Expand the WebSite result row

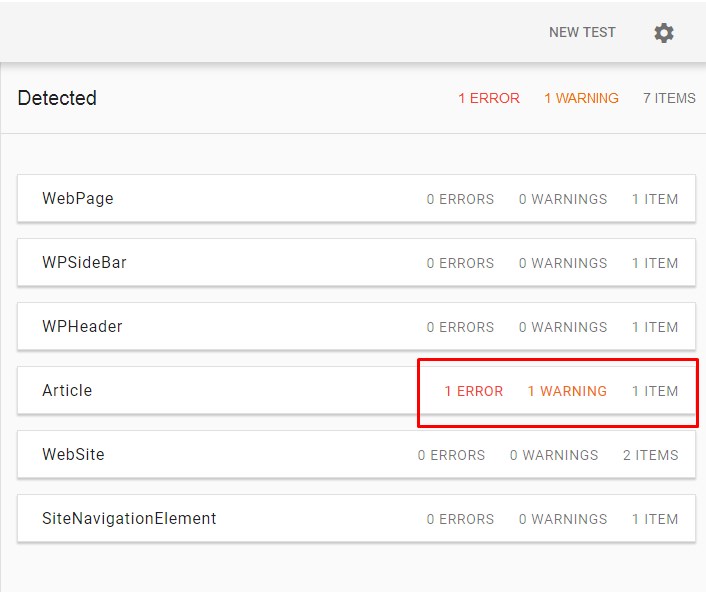point(356,454)
